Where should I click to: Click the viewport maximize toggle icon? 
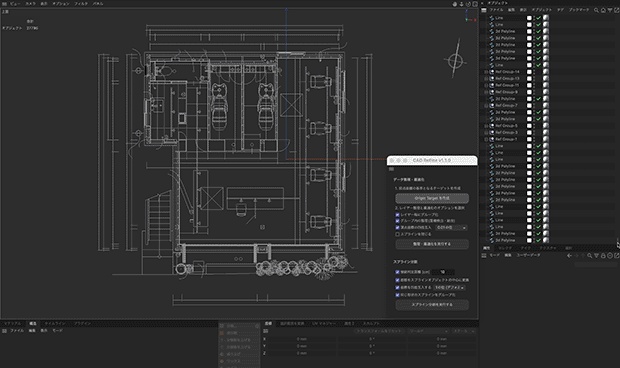point(475,4)
